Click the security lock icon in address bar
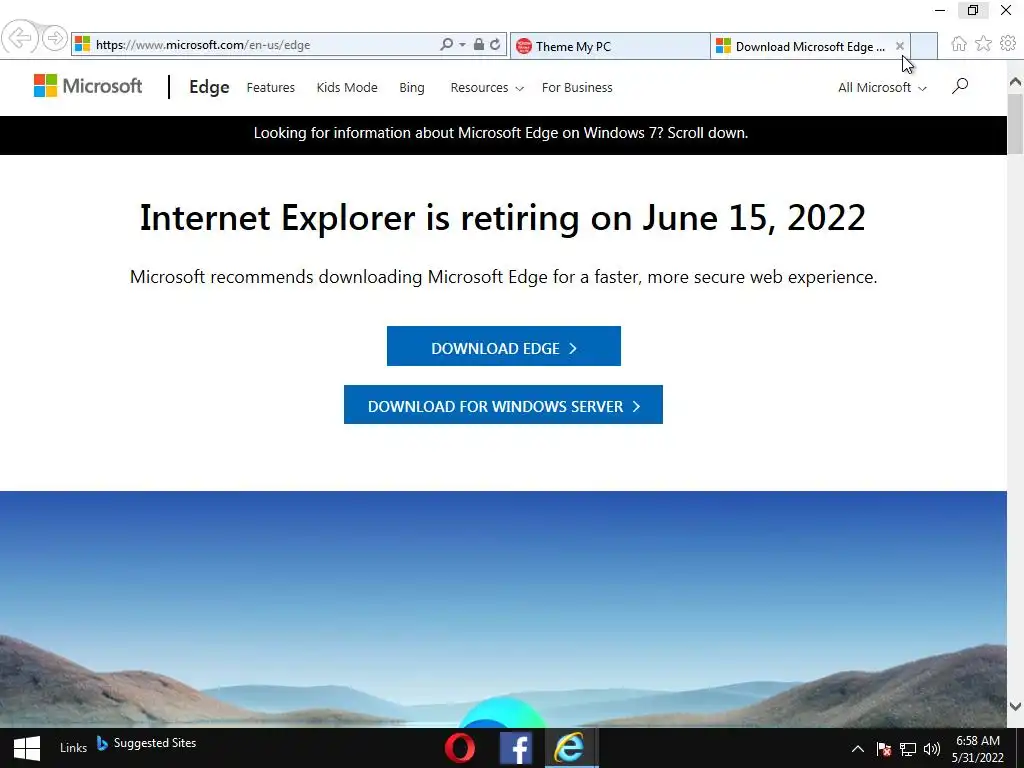This screenshot has height=768, width=1024. [x=479, y=44]
